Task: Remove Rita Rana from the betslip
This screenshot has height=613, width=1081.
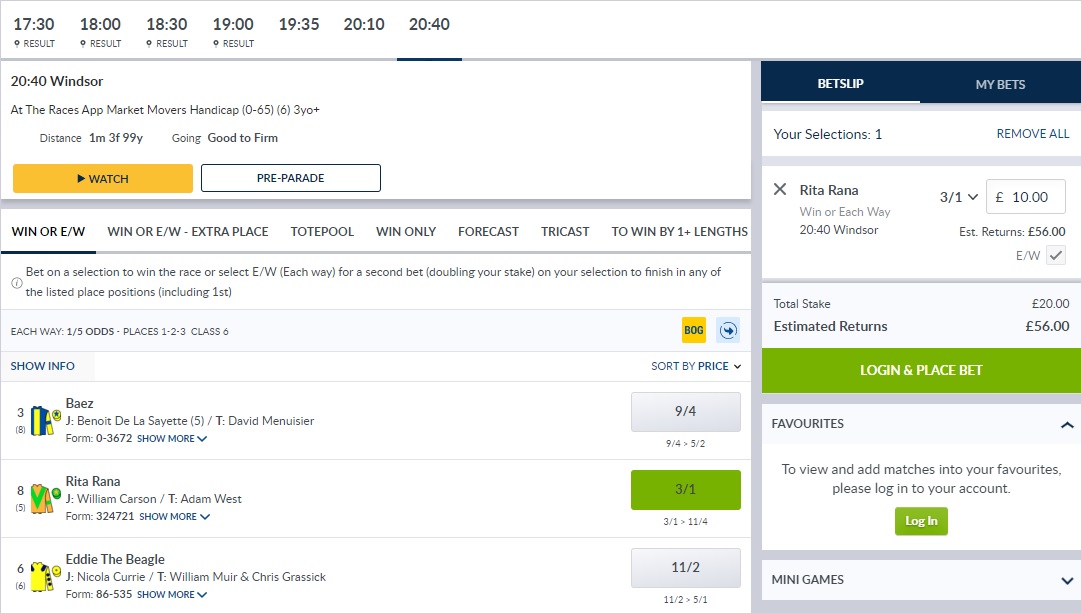Action: (x=780, y=190)
